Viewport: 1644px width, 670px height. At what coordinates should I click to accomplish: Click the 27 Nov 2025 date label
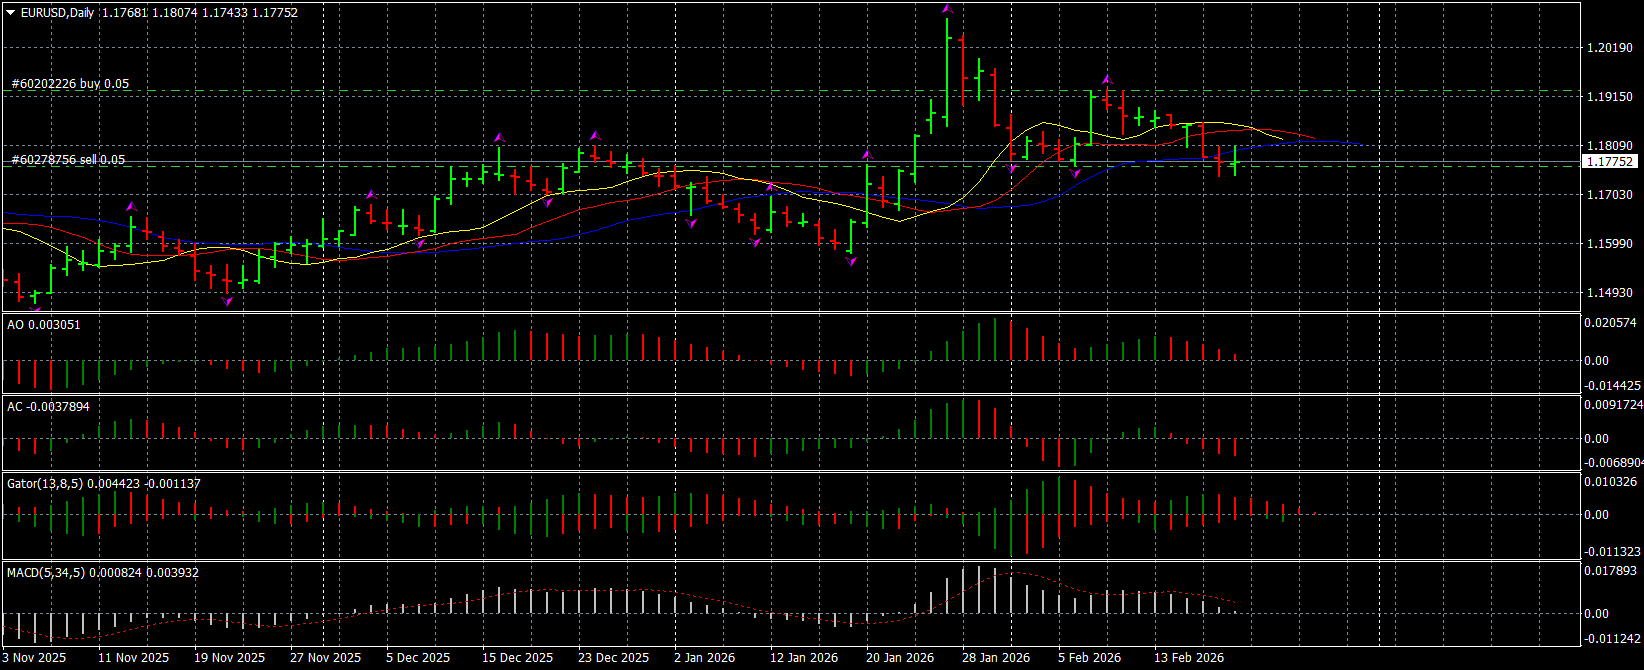326,658
